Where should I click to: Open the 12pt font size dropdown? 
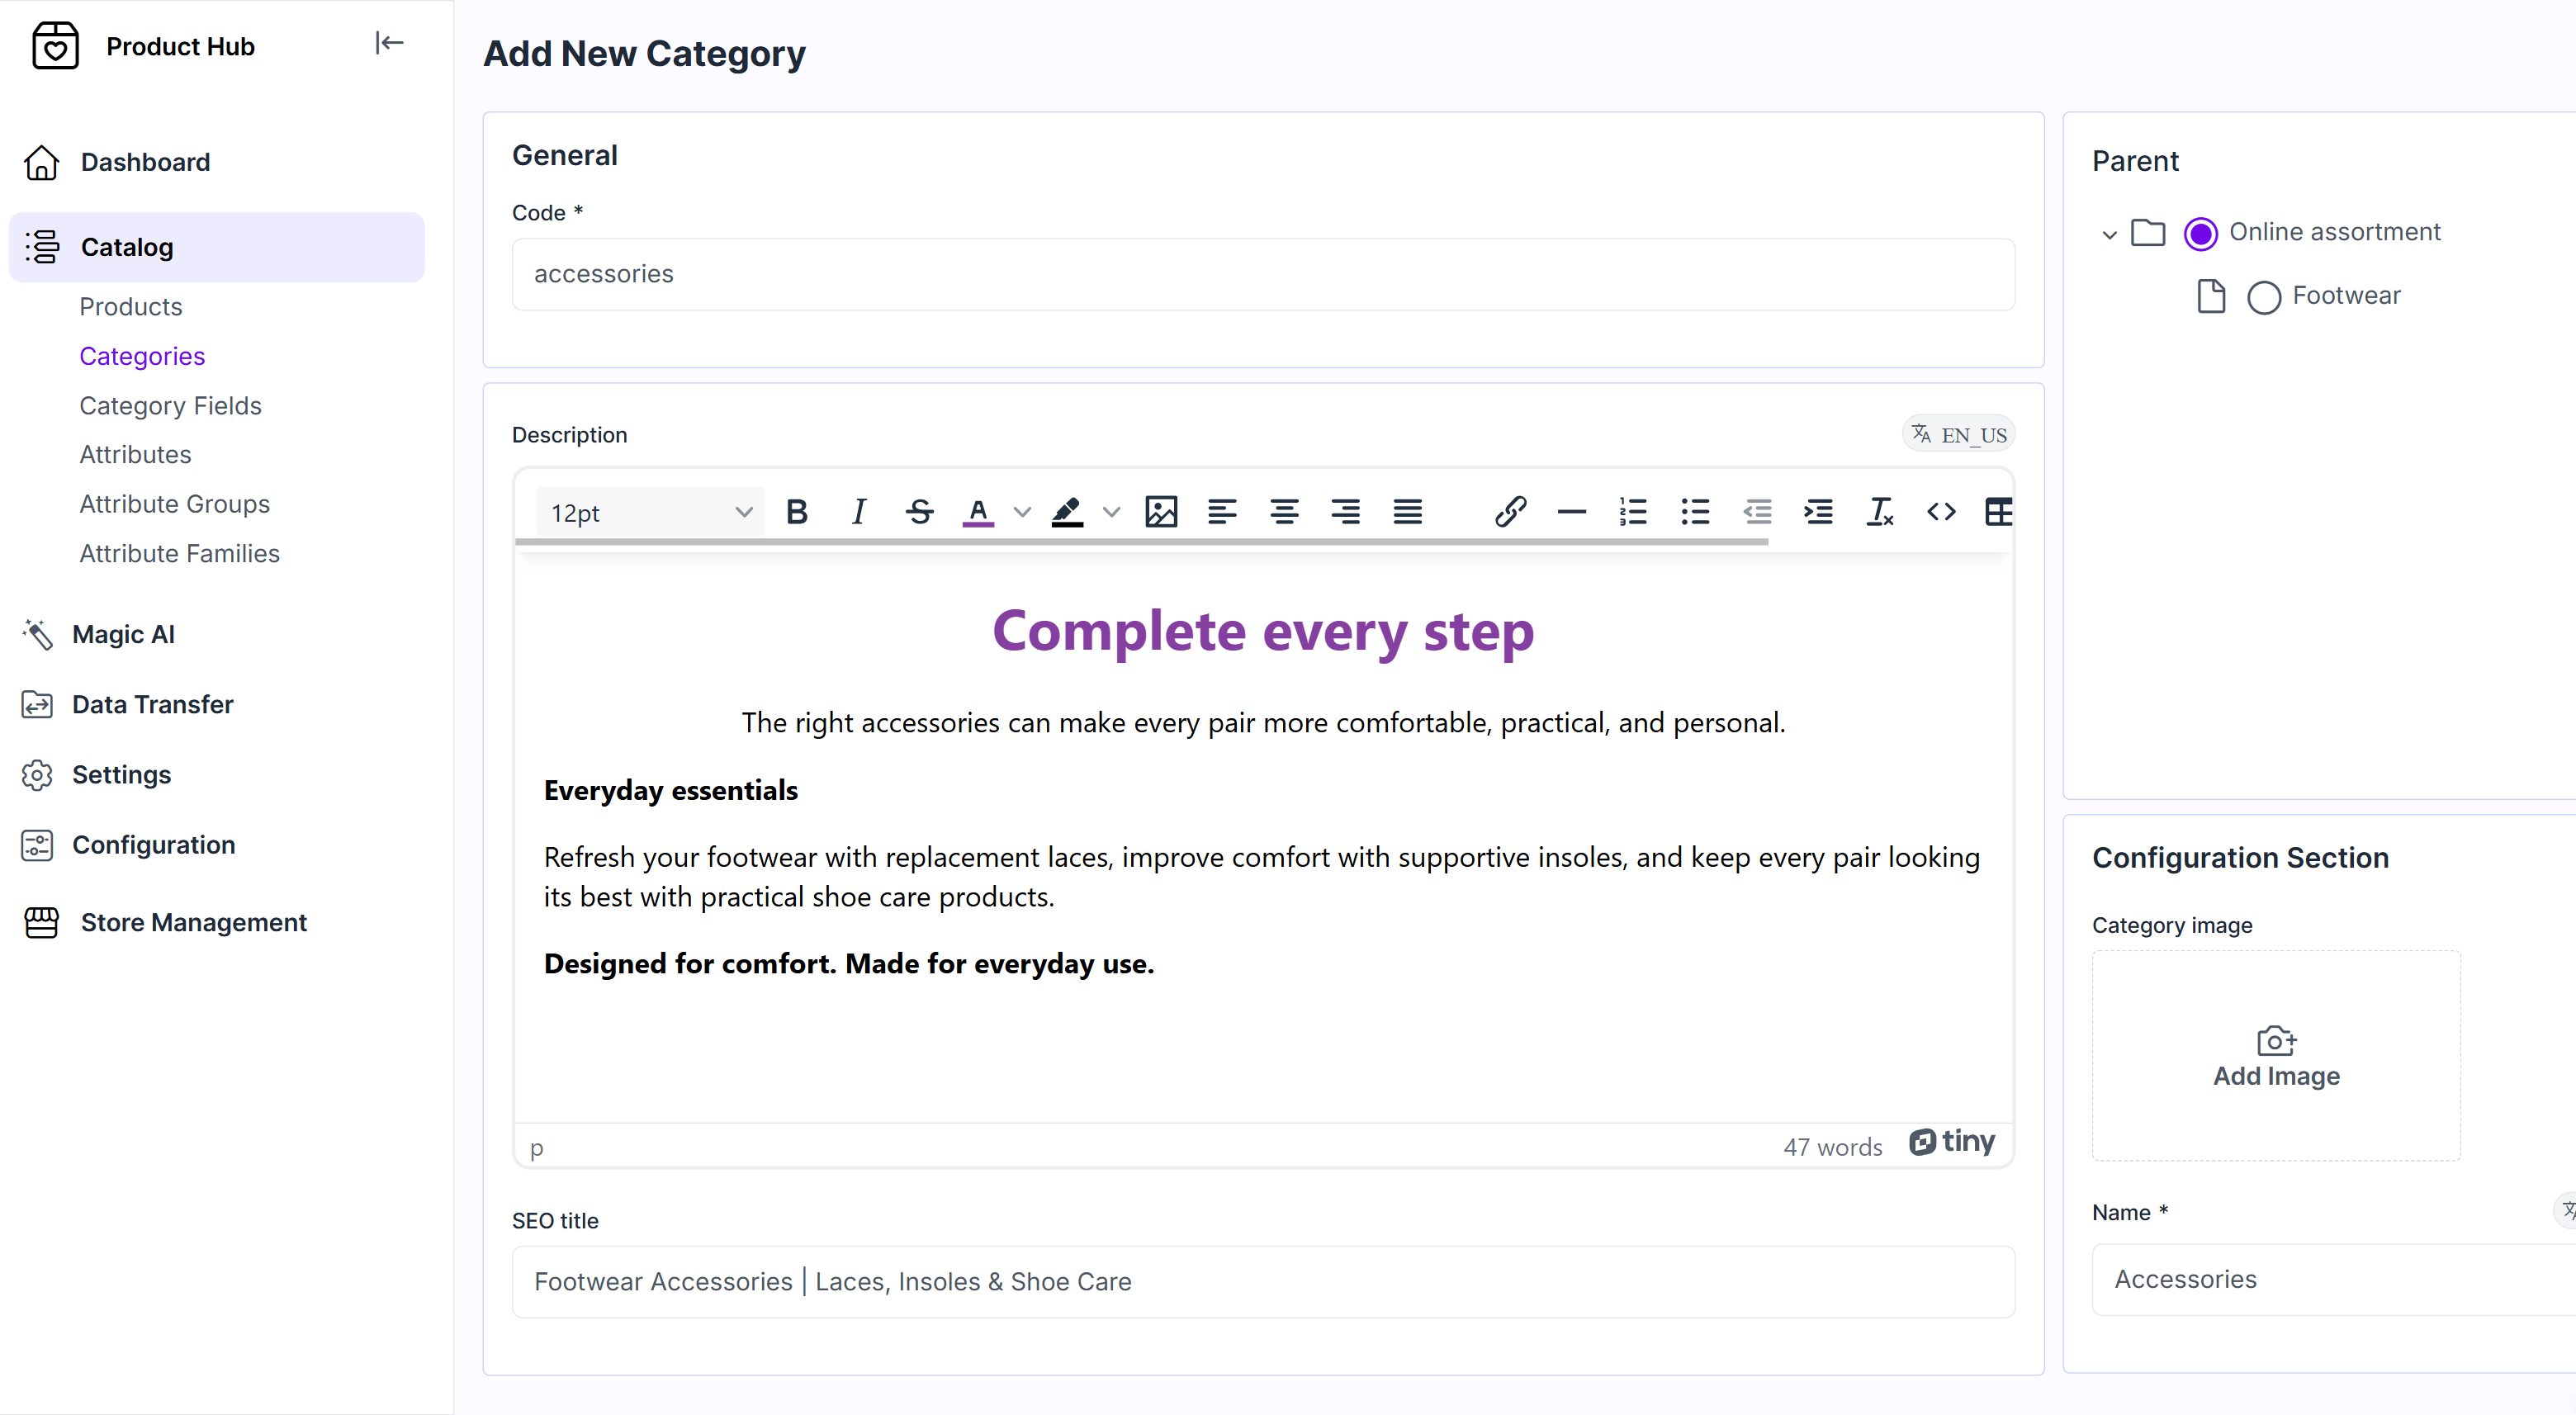650,513
